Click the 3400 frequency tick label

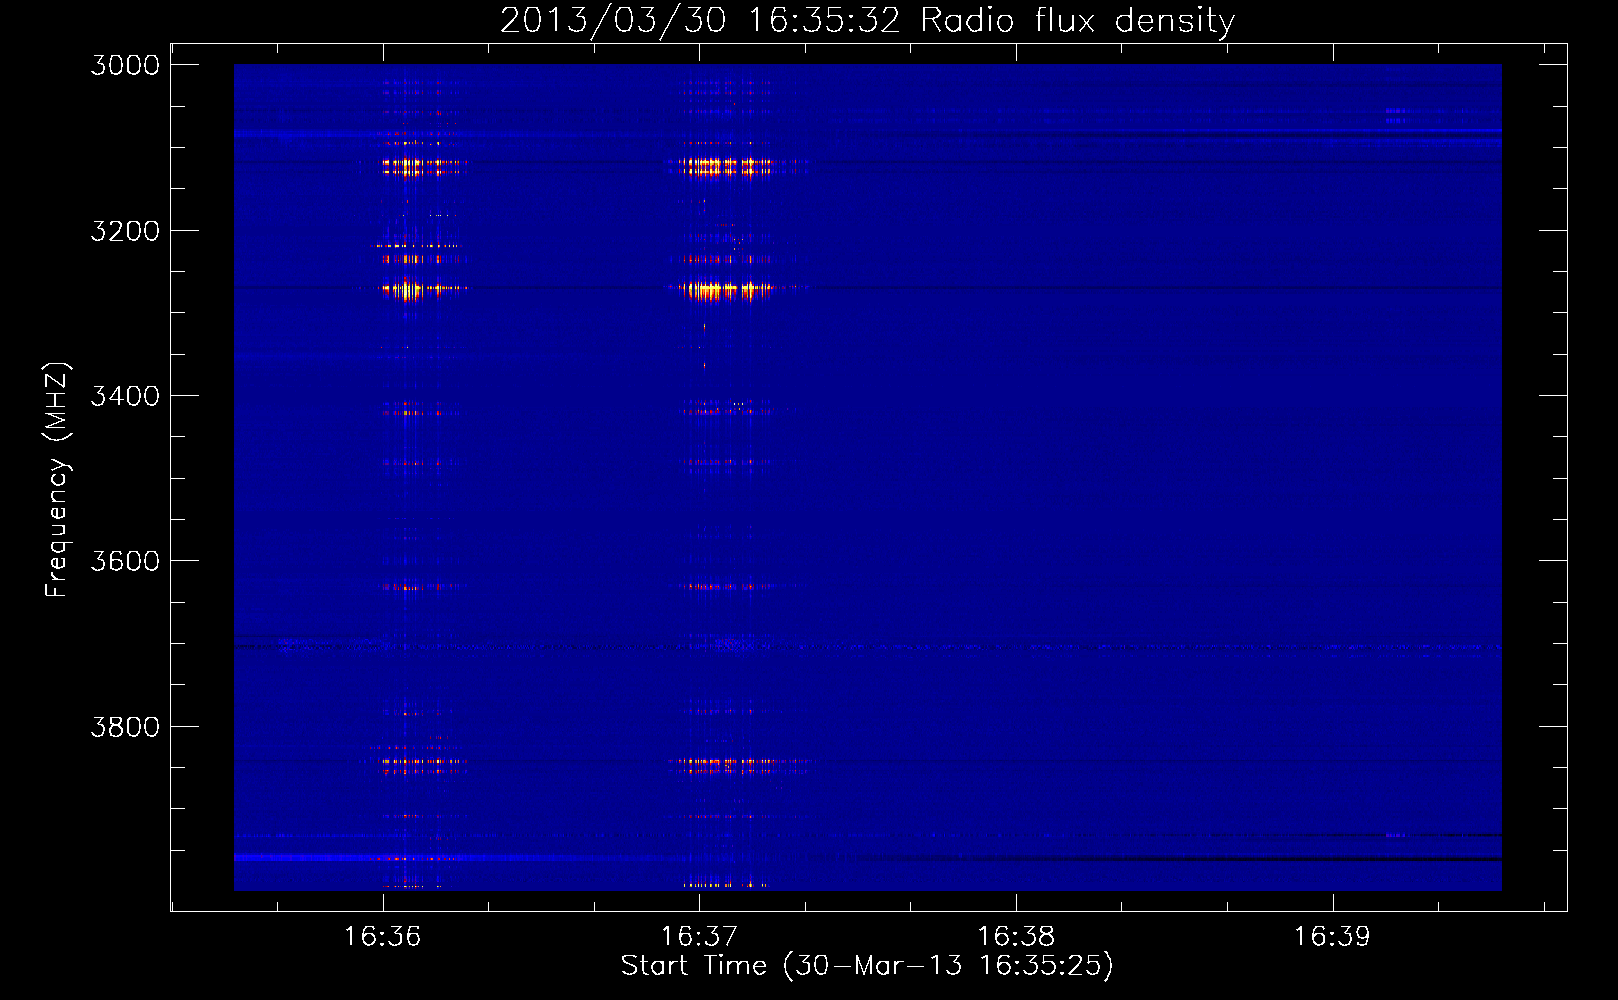(x=125, y=396)
